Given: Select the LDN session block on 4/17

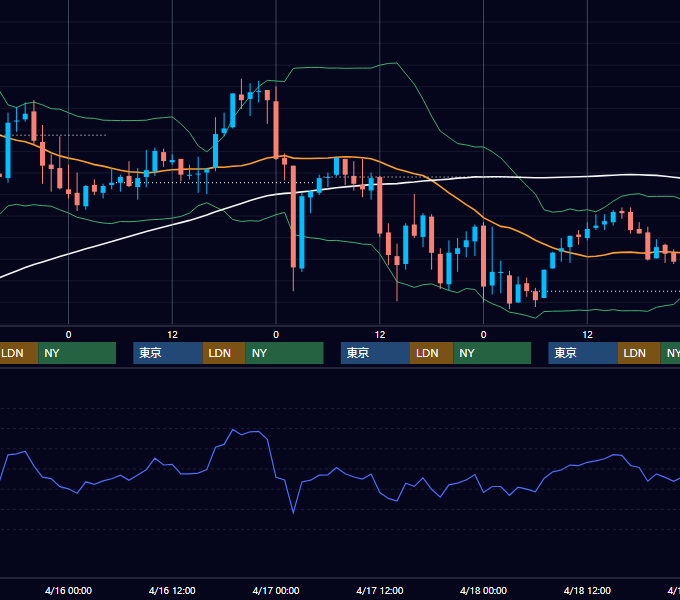Looking at the screenshot, I should tap(432, 353).
